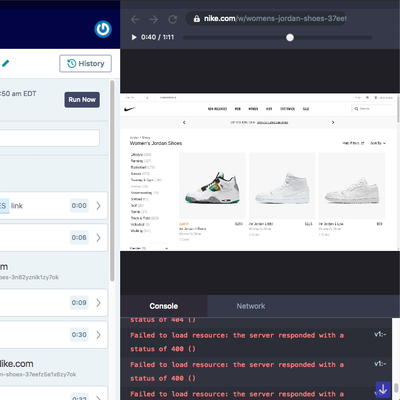
Task: Select the Running category filter
Action: (141, 161)
